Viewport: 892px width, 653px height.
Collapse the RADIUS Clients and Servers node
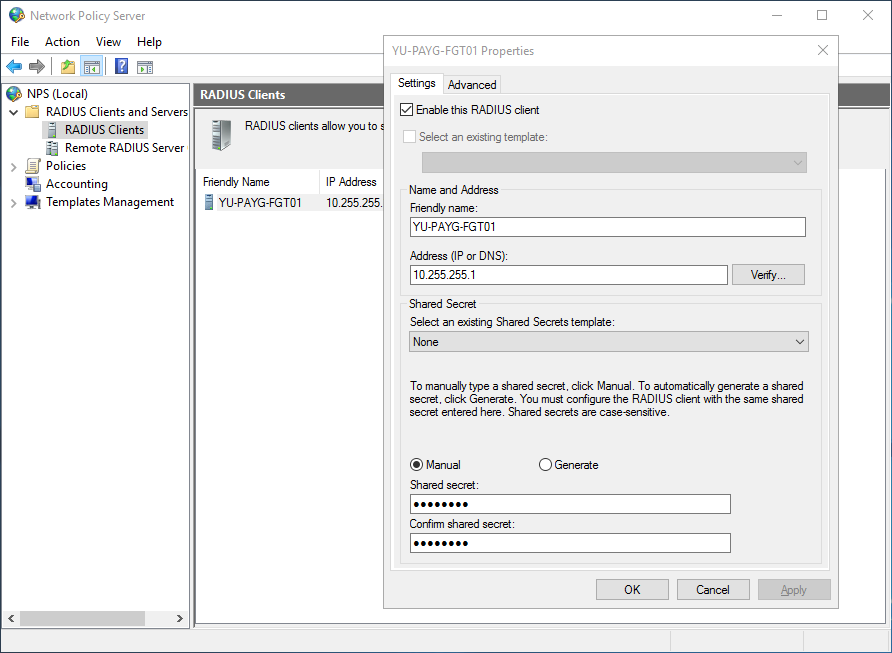[x=12, y=111]
